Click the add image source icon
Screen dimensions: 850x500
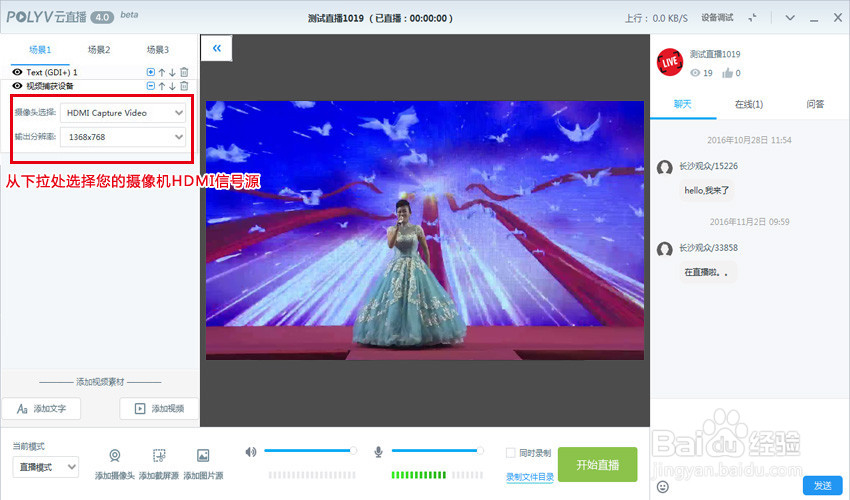[203, 456]
